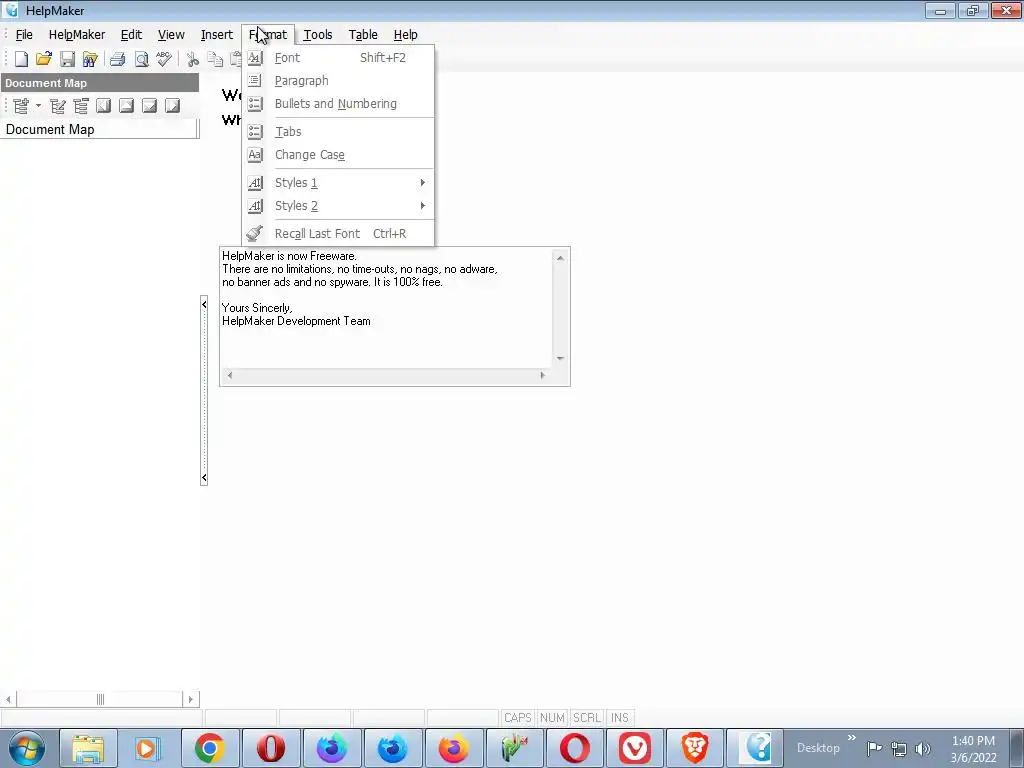Screen dimensions: 1024x768
Task: Open the Edit menu
Action: click(x=131, y=35)
